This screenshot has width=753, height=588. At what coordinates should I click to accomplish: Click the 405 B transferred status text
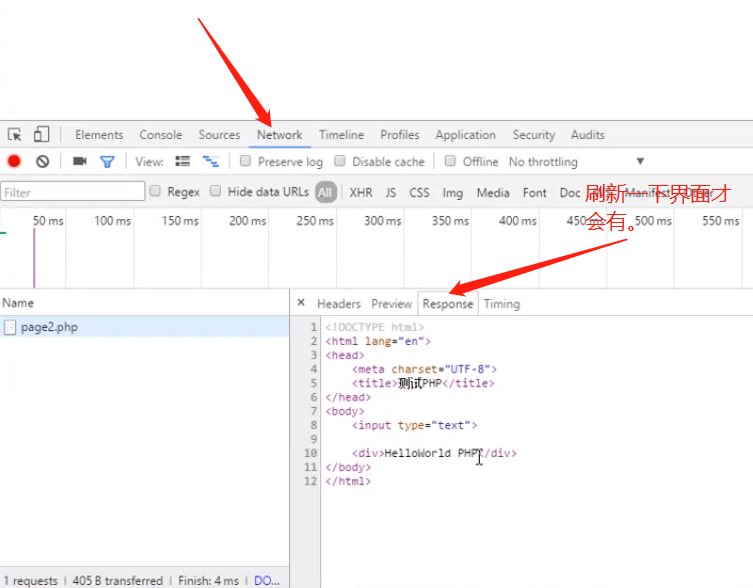(118, 580)
